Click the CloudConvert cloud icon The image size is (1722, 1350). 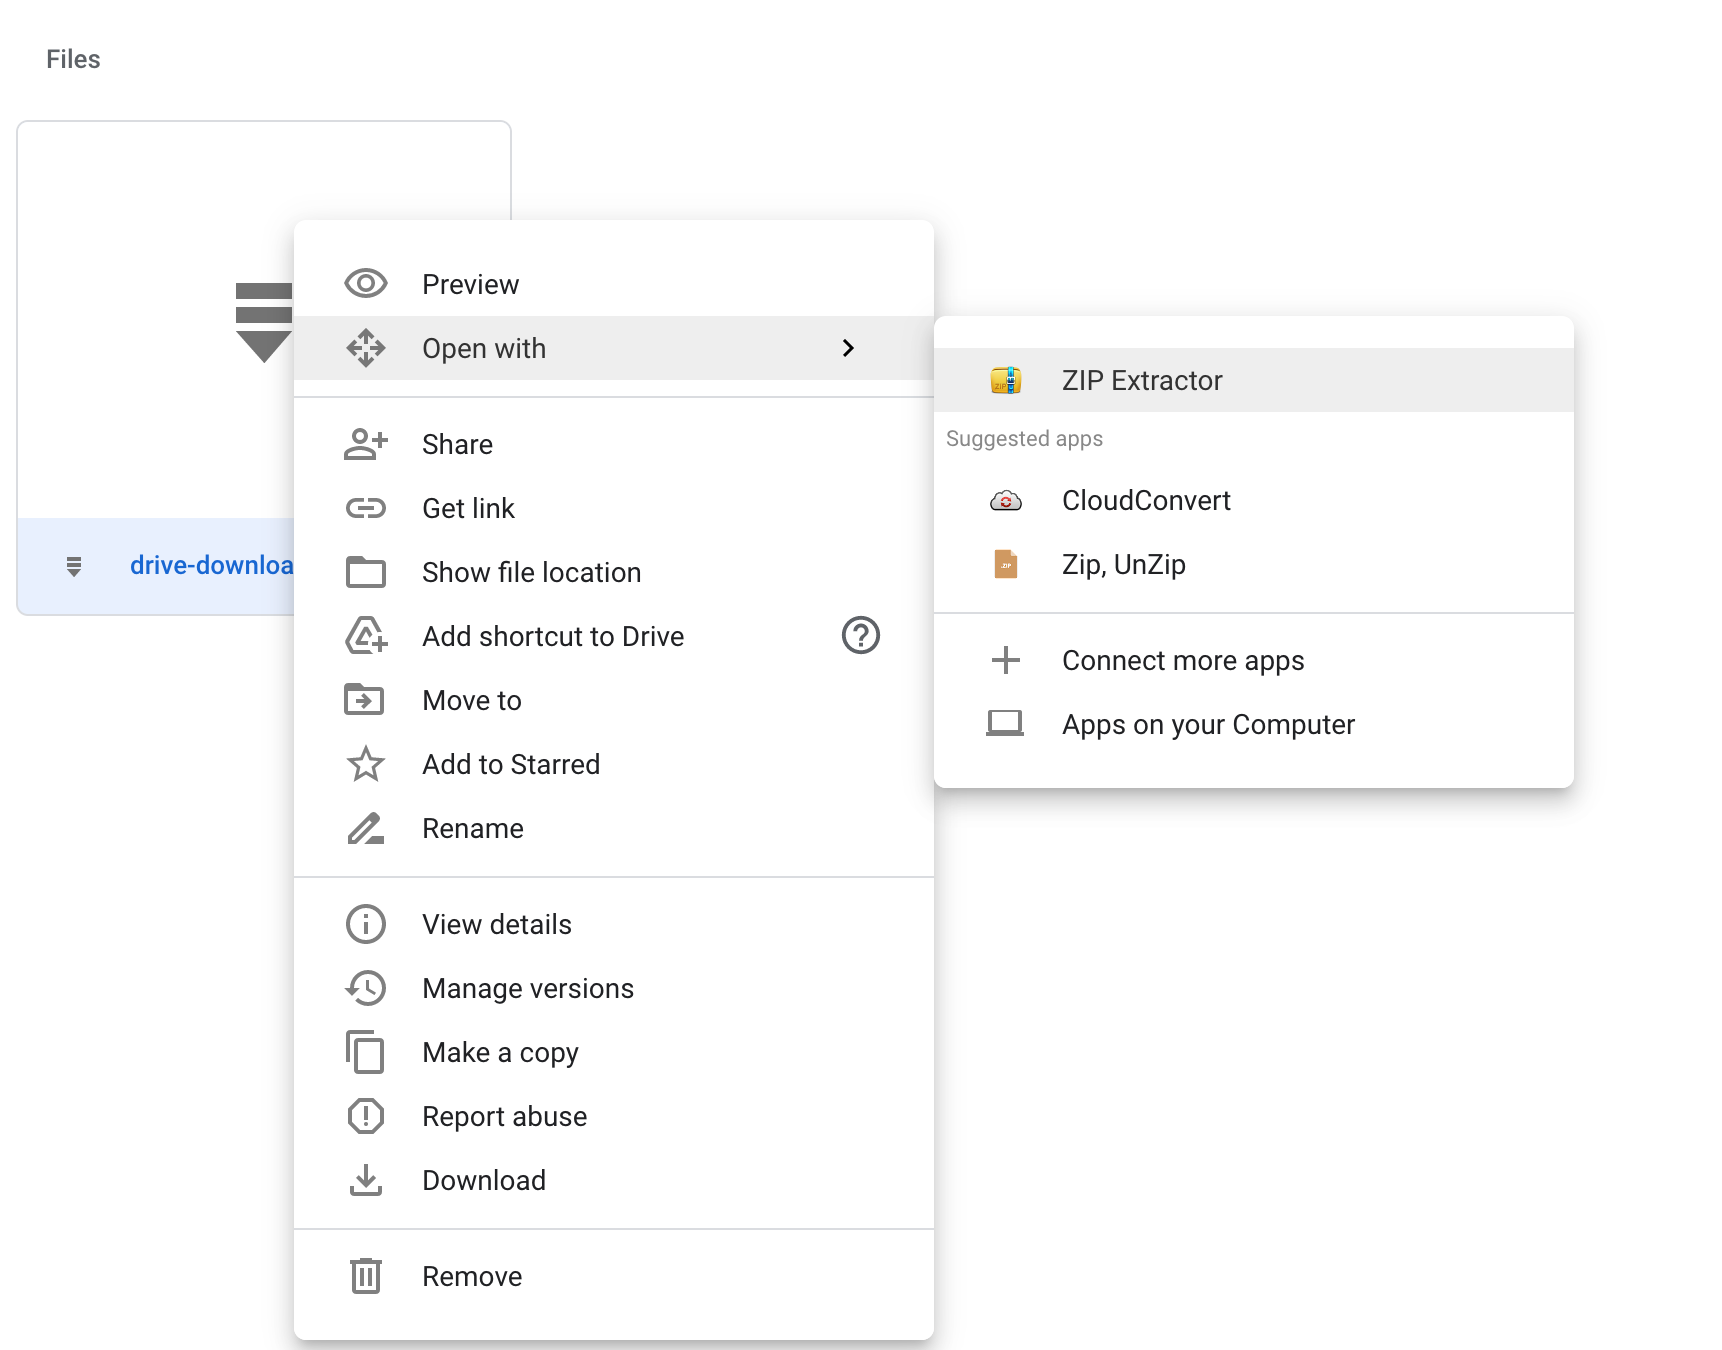coord(1007,500)
